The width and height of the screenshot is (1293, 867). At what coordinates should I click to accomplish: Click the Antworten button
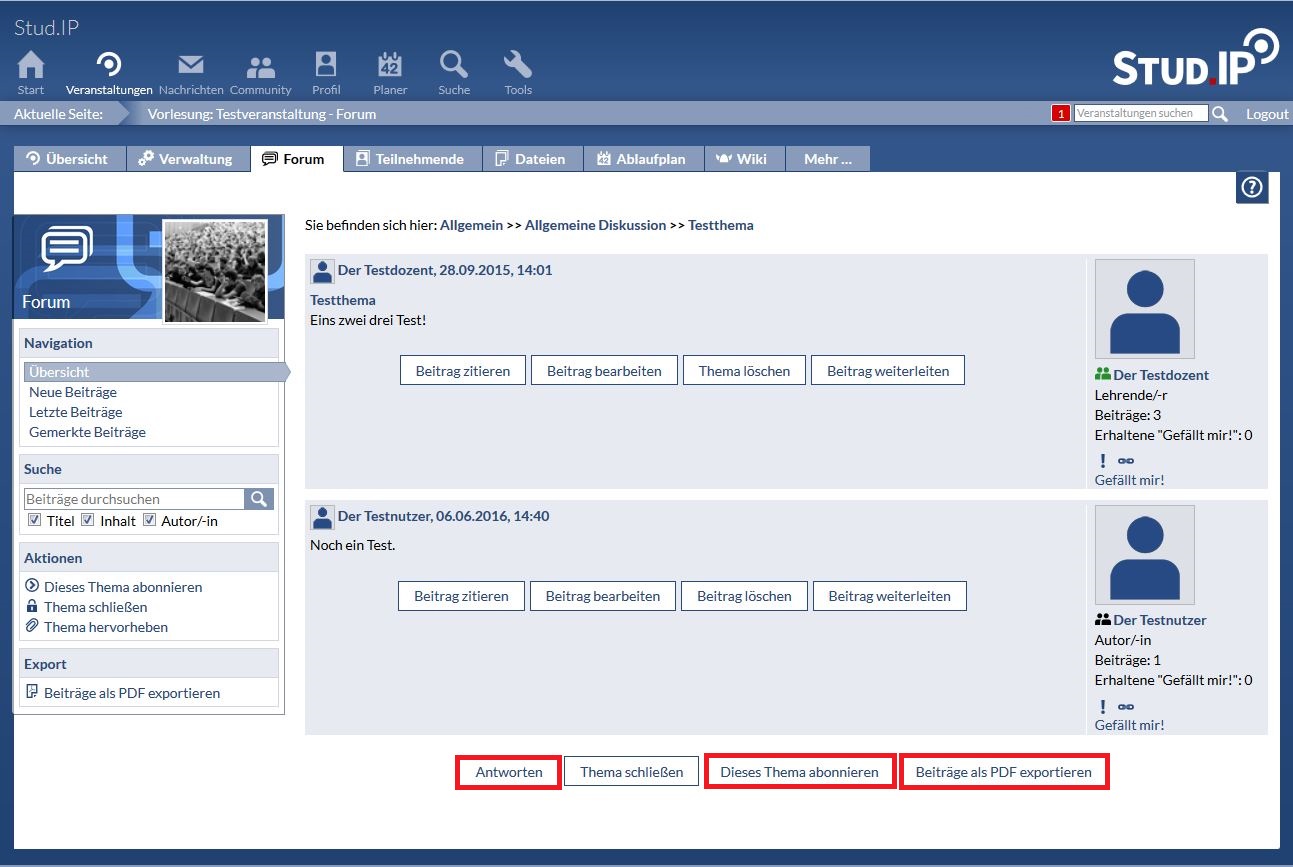[508, 772]
